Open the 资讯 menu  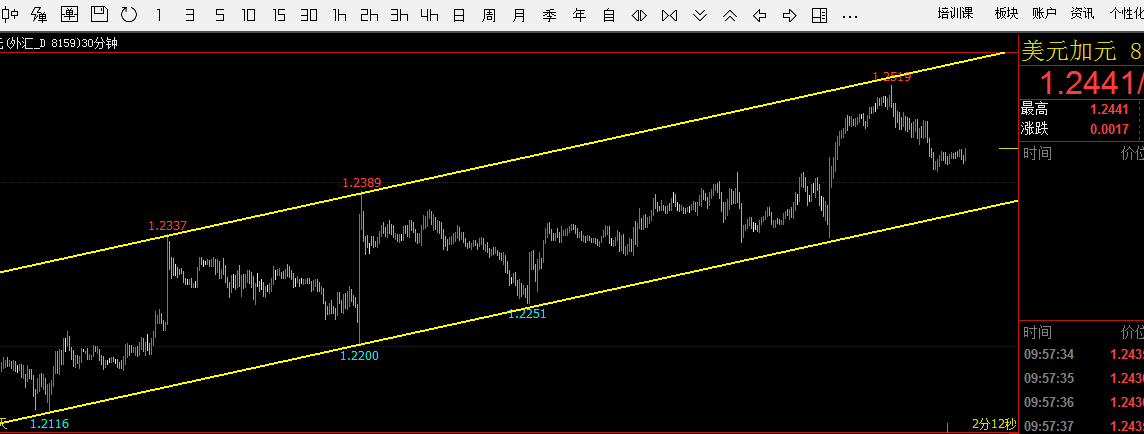[1082, 12]
